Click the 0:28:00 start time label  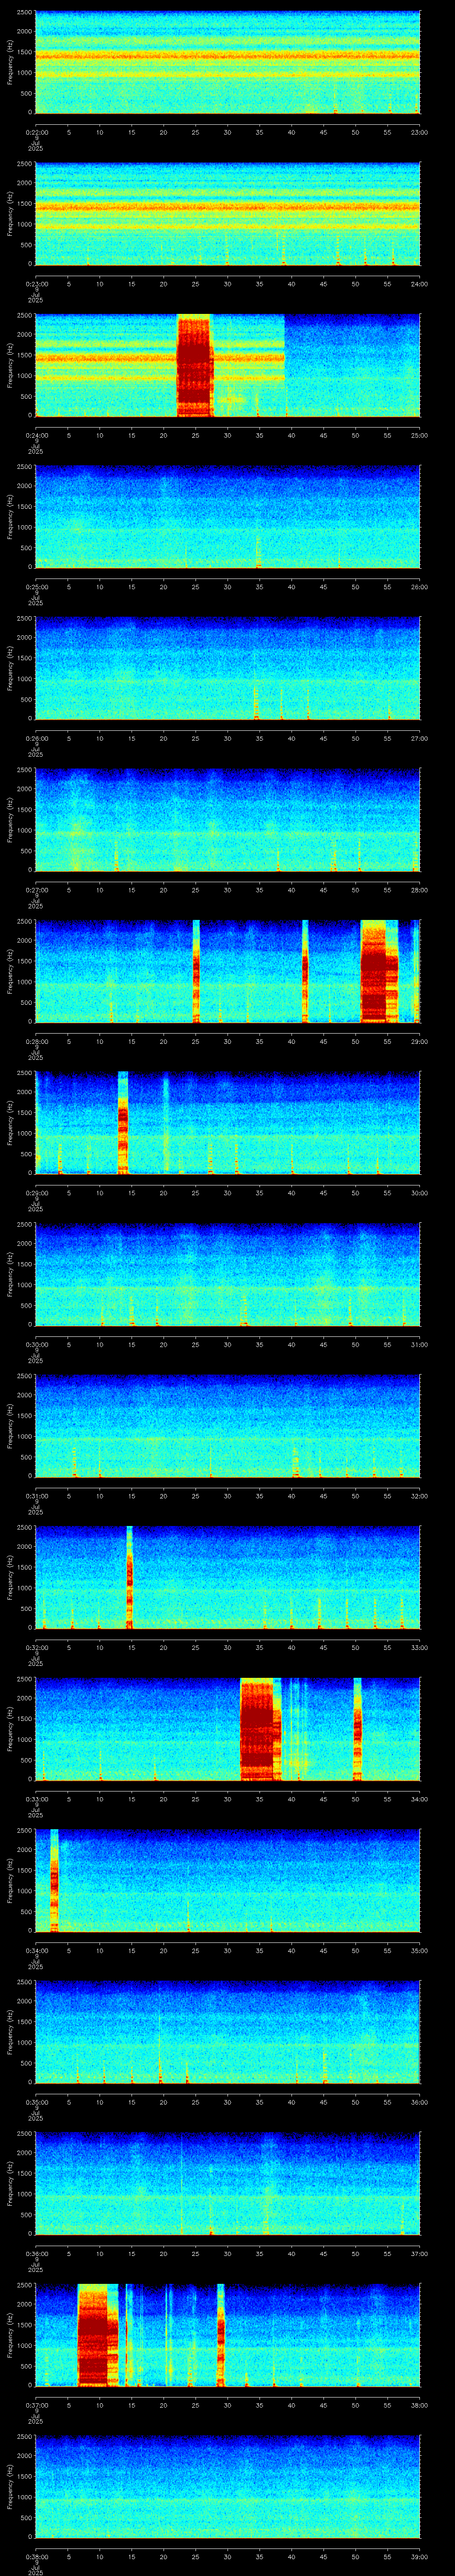click(36, 1041)
